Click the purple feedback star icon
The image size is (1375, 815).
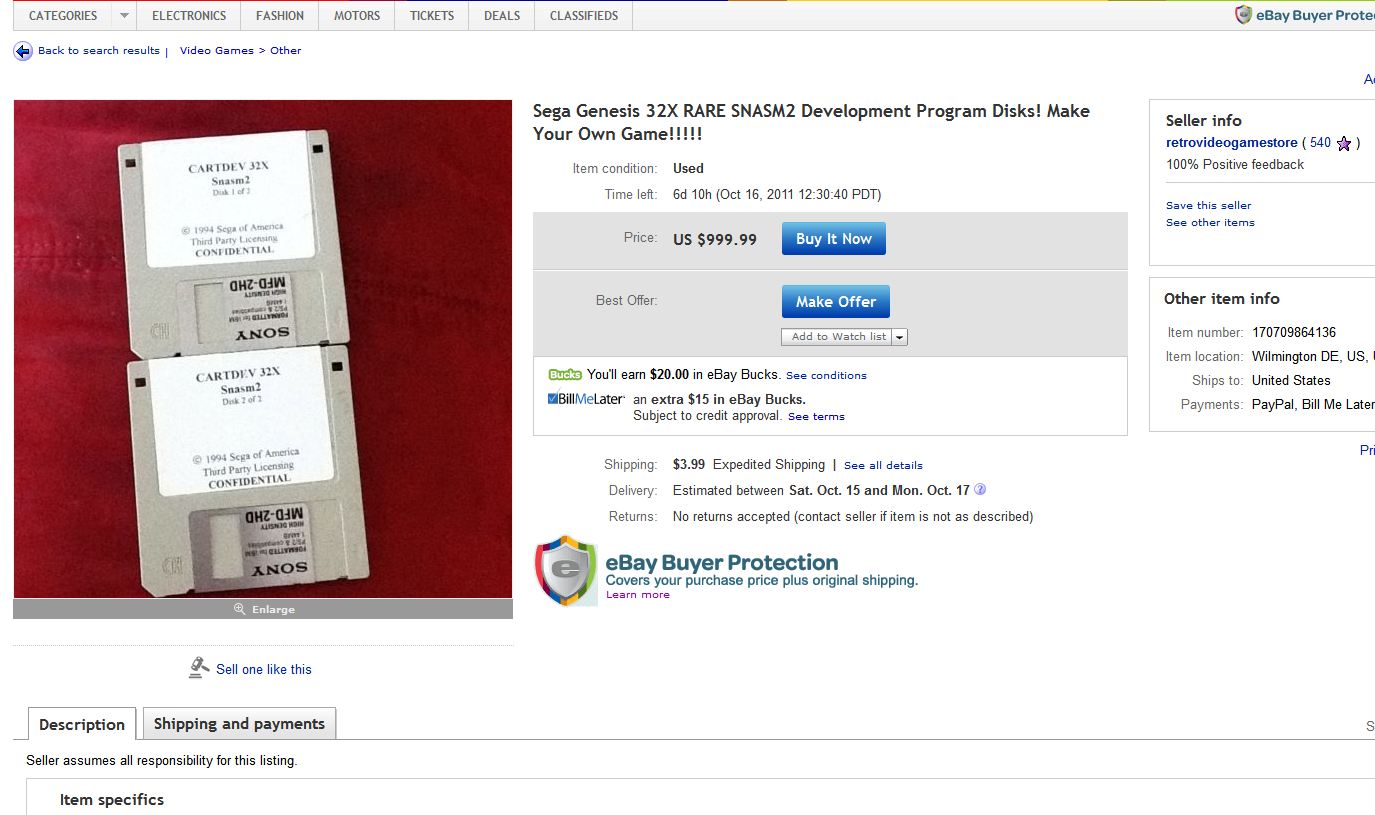tap(1343, 143)
